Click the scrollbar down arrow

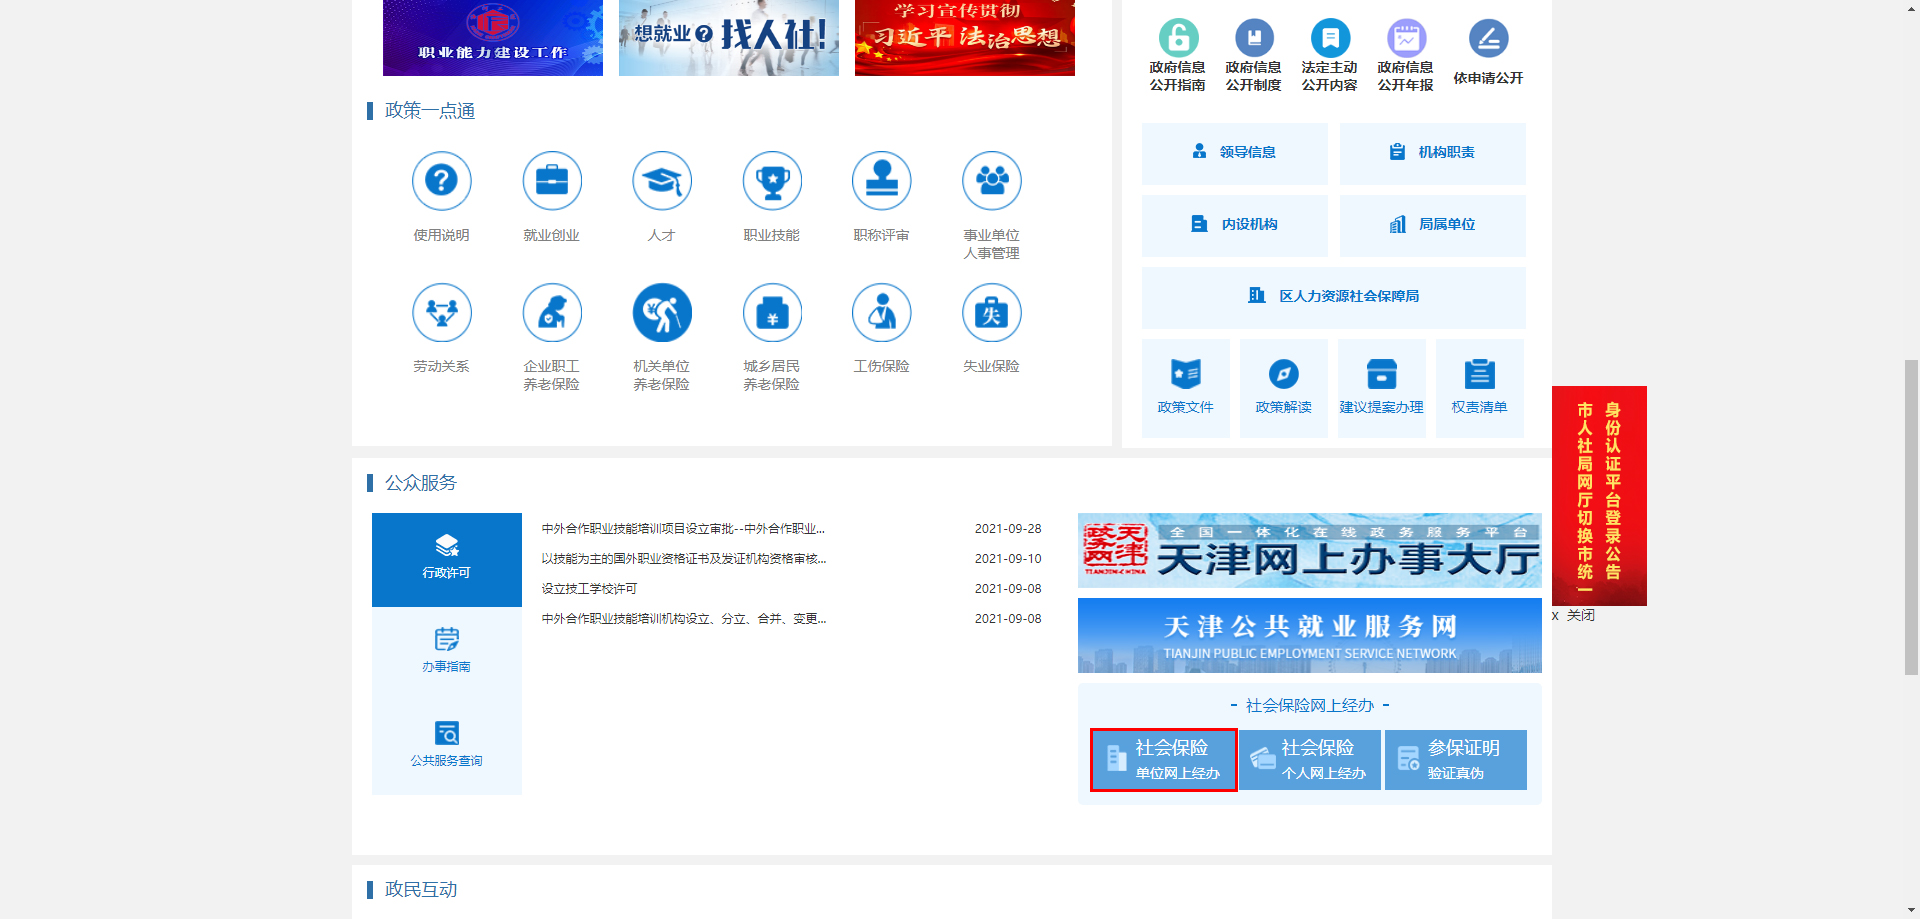[1911, 910]
